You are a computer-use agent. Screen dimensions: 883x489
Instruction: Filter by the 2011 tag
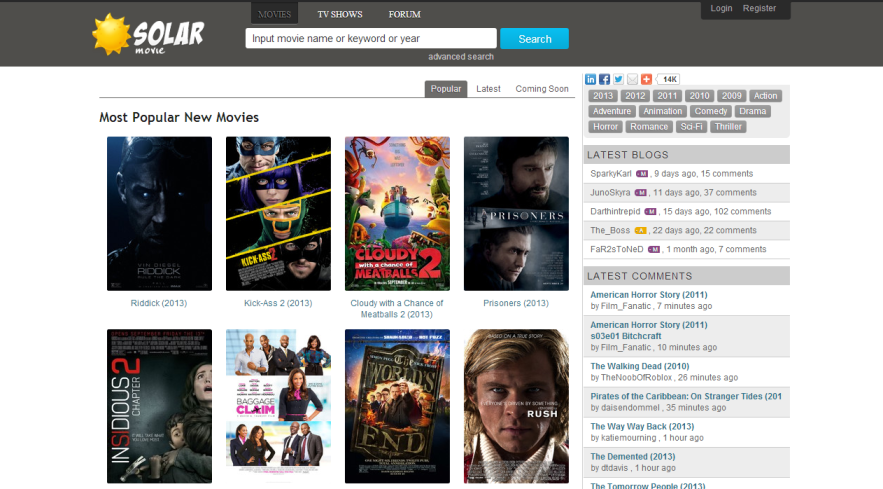click(667, 96)
